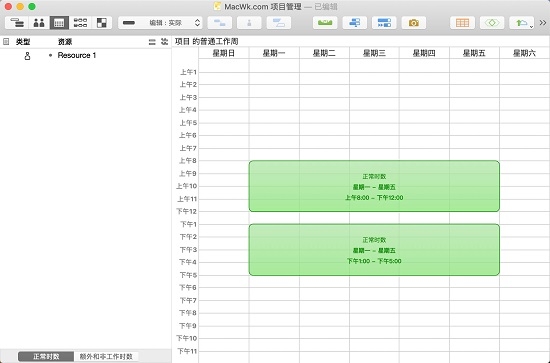Switch to Gantt task view
550x363 pixels.
(17, 23)
